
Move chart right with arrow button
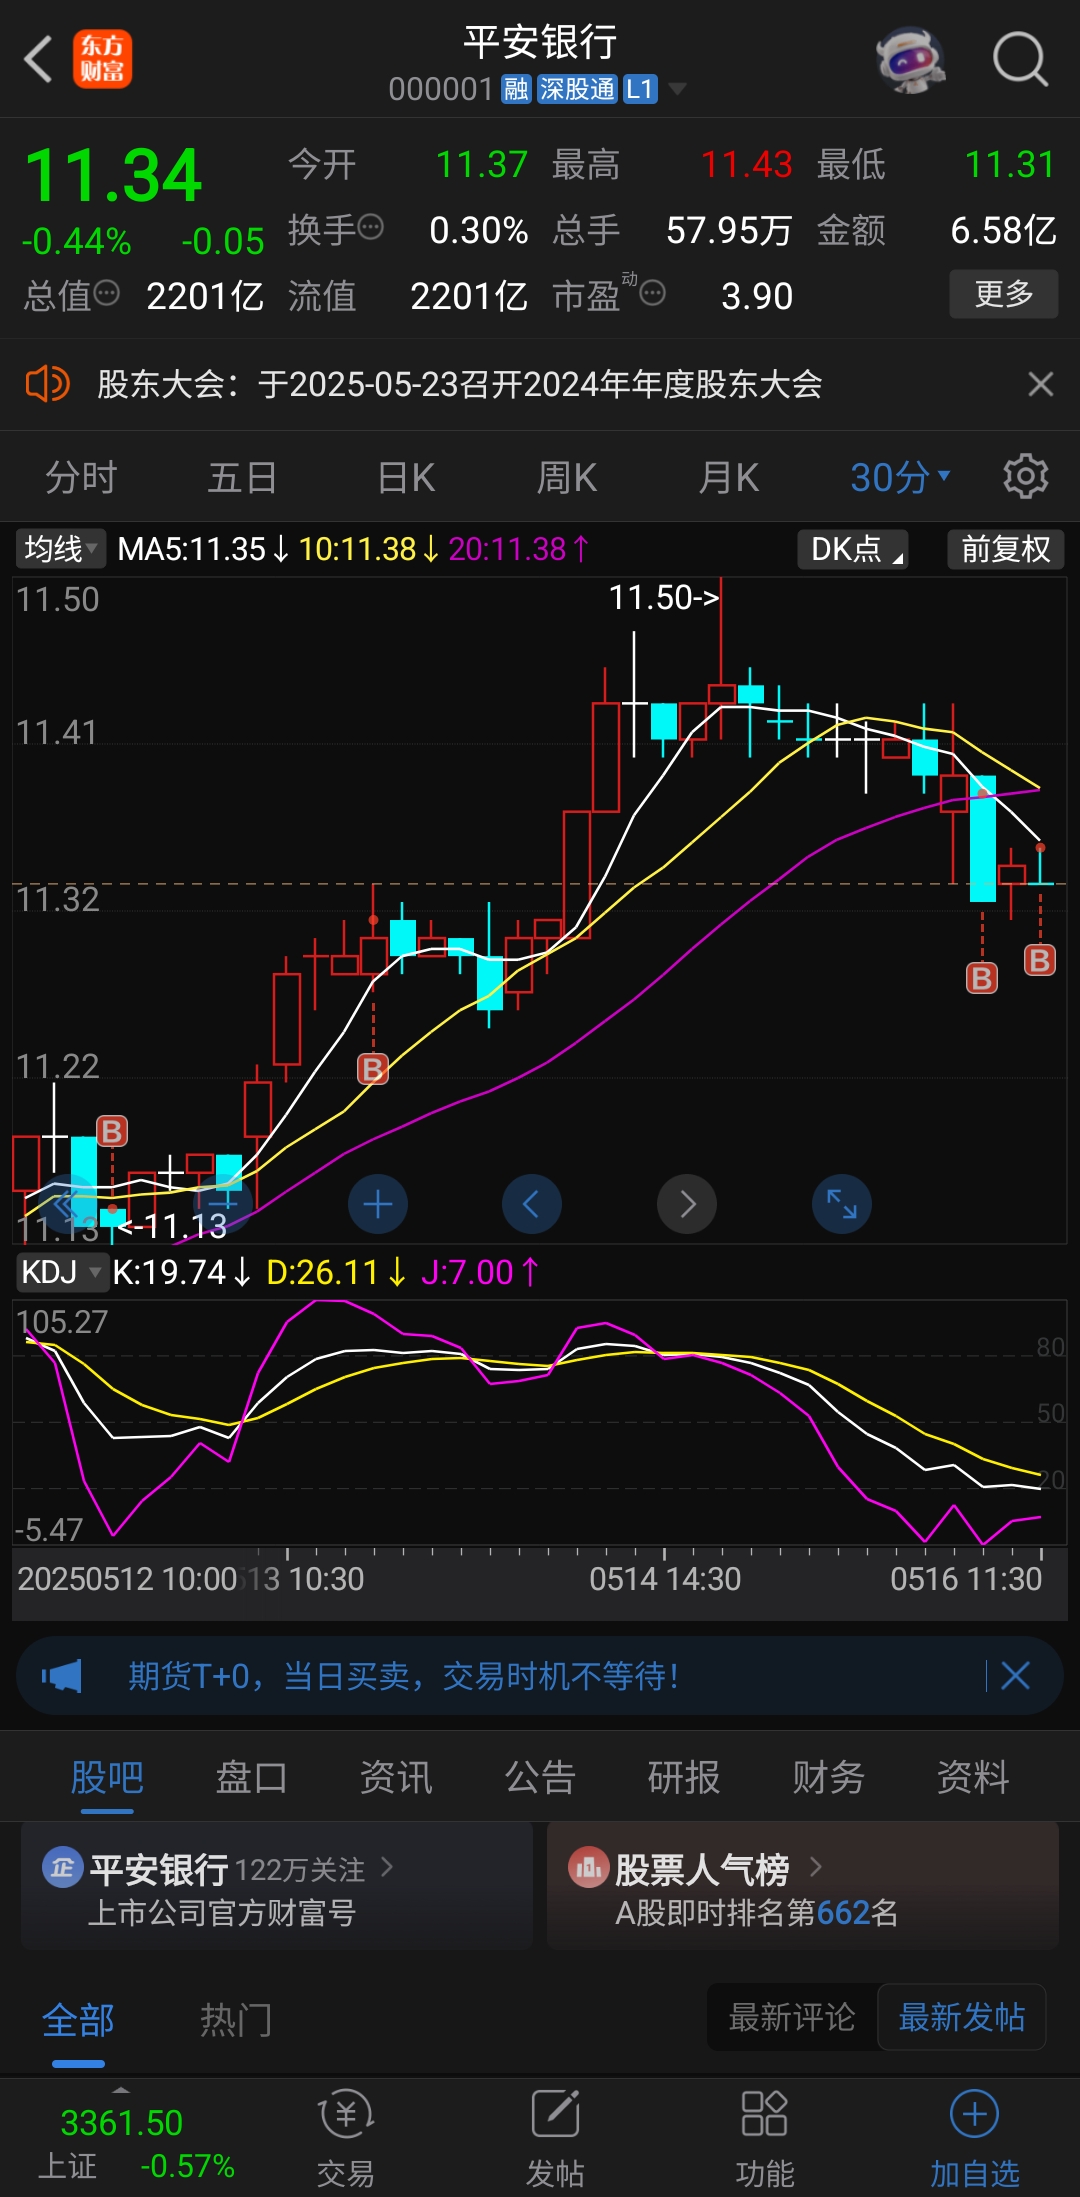[x=687, y=1204]
